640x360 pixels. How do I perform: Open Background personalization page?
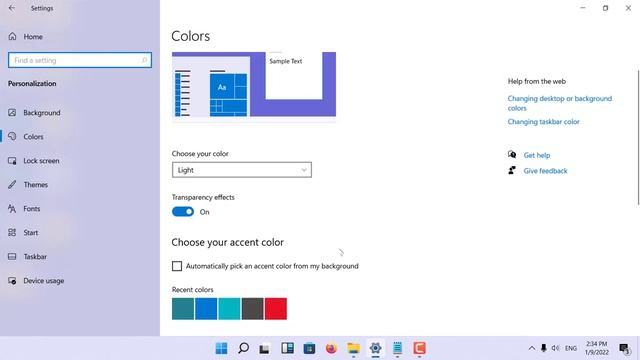click(x=42, y=113)
